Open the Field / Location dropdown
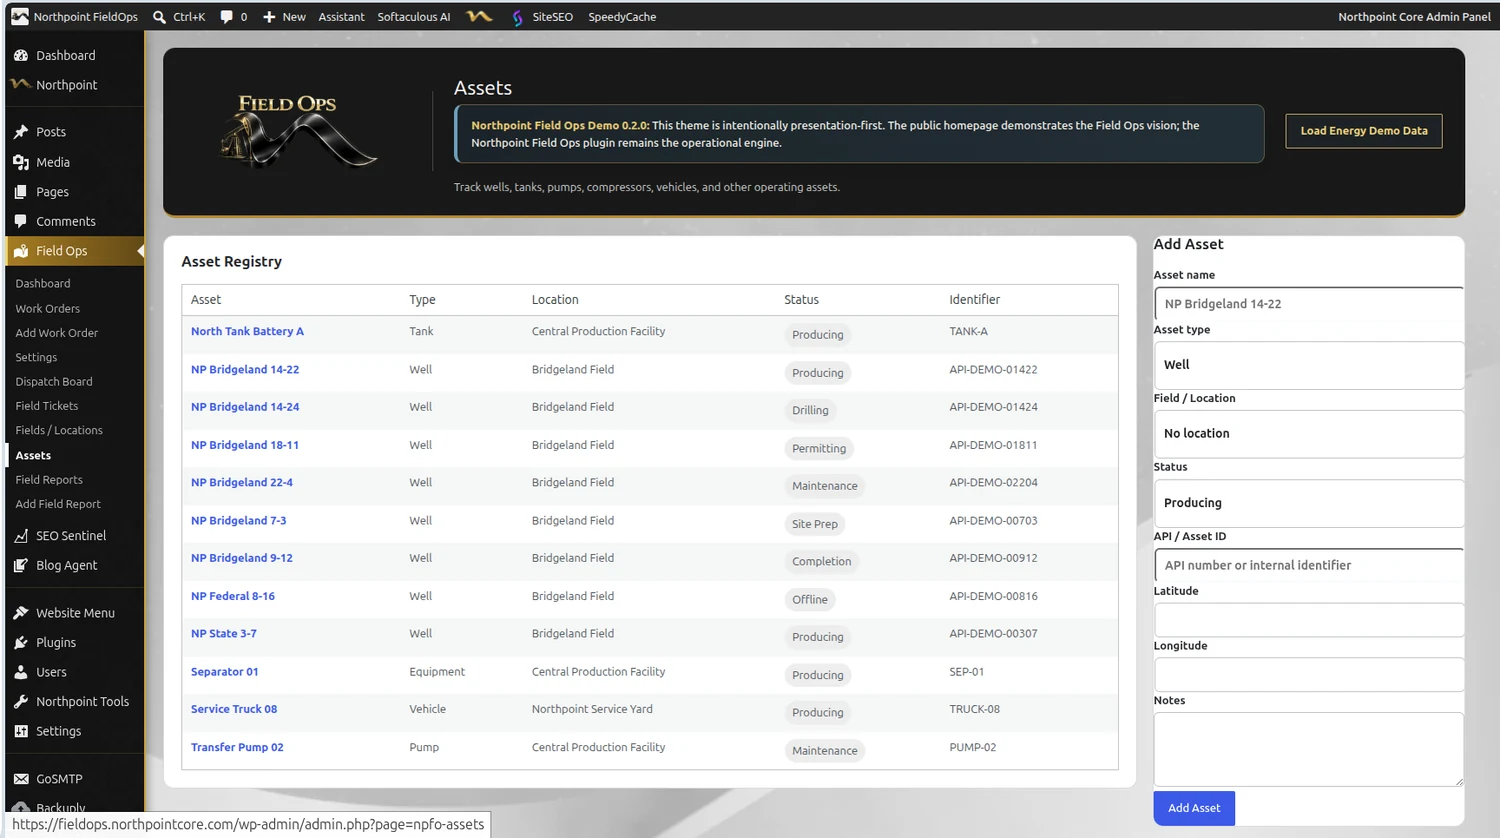 tap(1308, 434)
